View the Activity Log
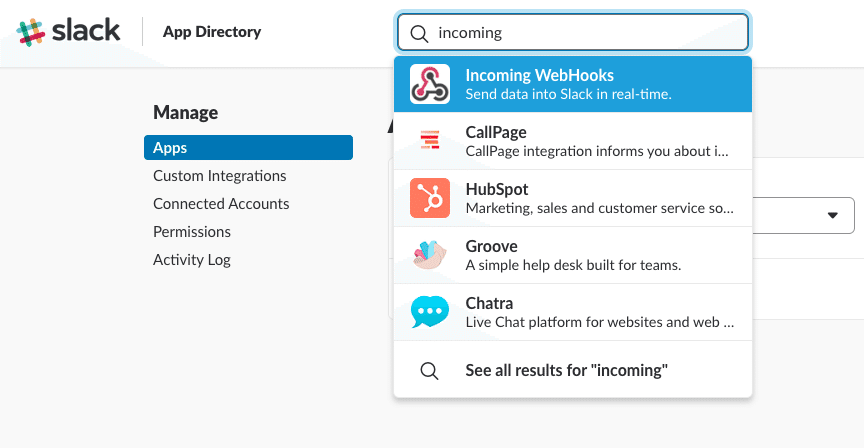Viewport: 864px width, 448px height. [192, 260]
